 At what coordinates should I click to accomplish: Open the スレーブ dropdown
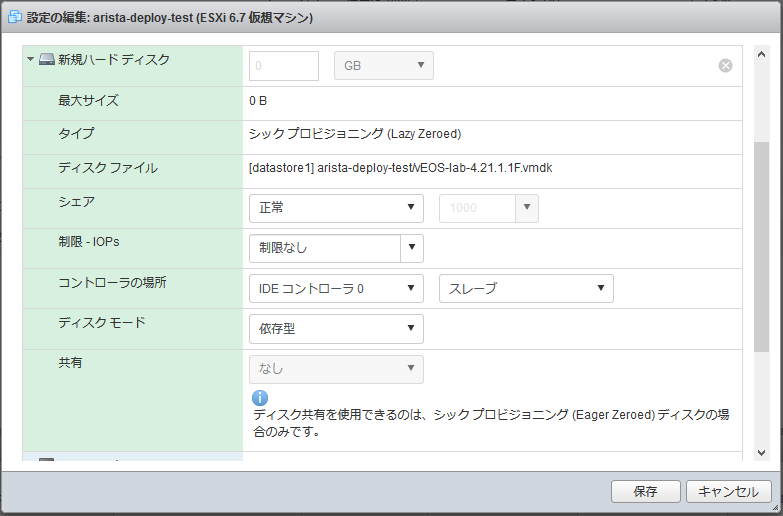point(526,288)
